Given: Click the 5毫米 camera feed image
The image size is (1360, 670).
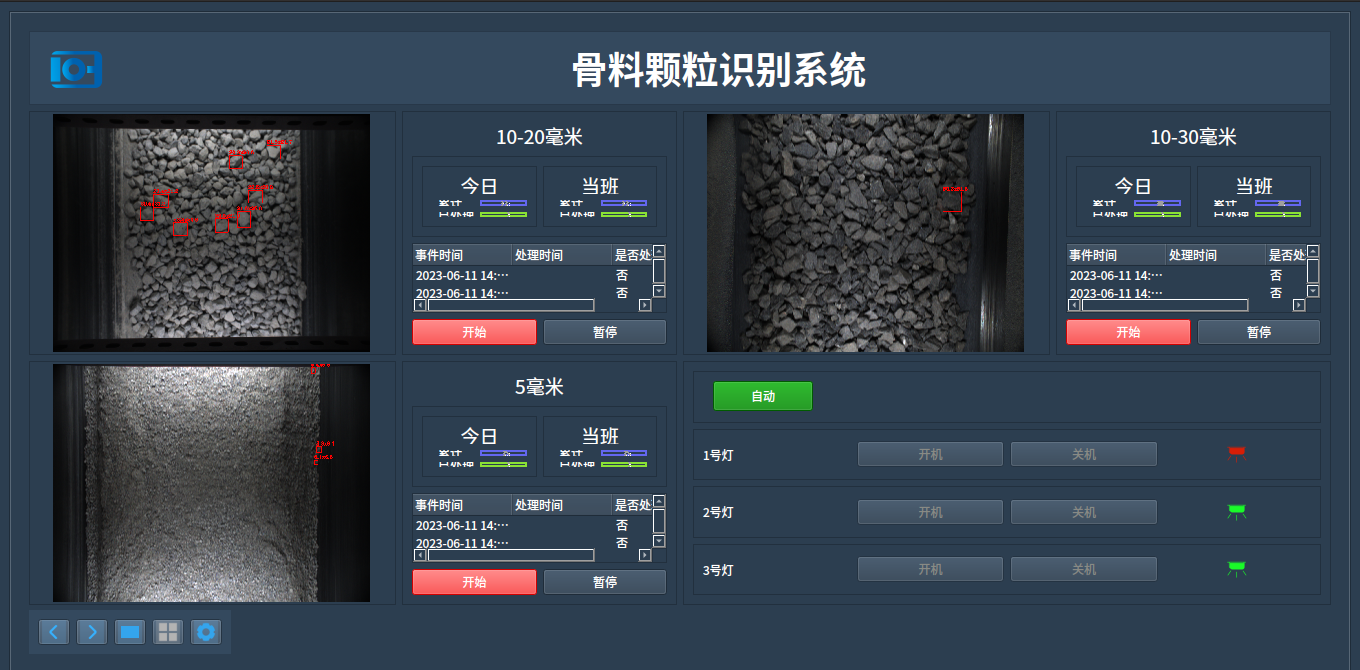Looking at the screenshot, I should point(211,483).
